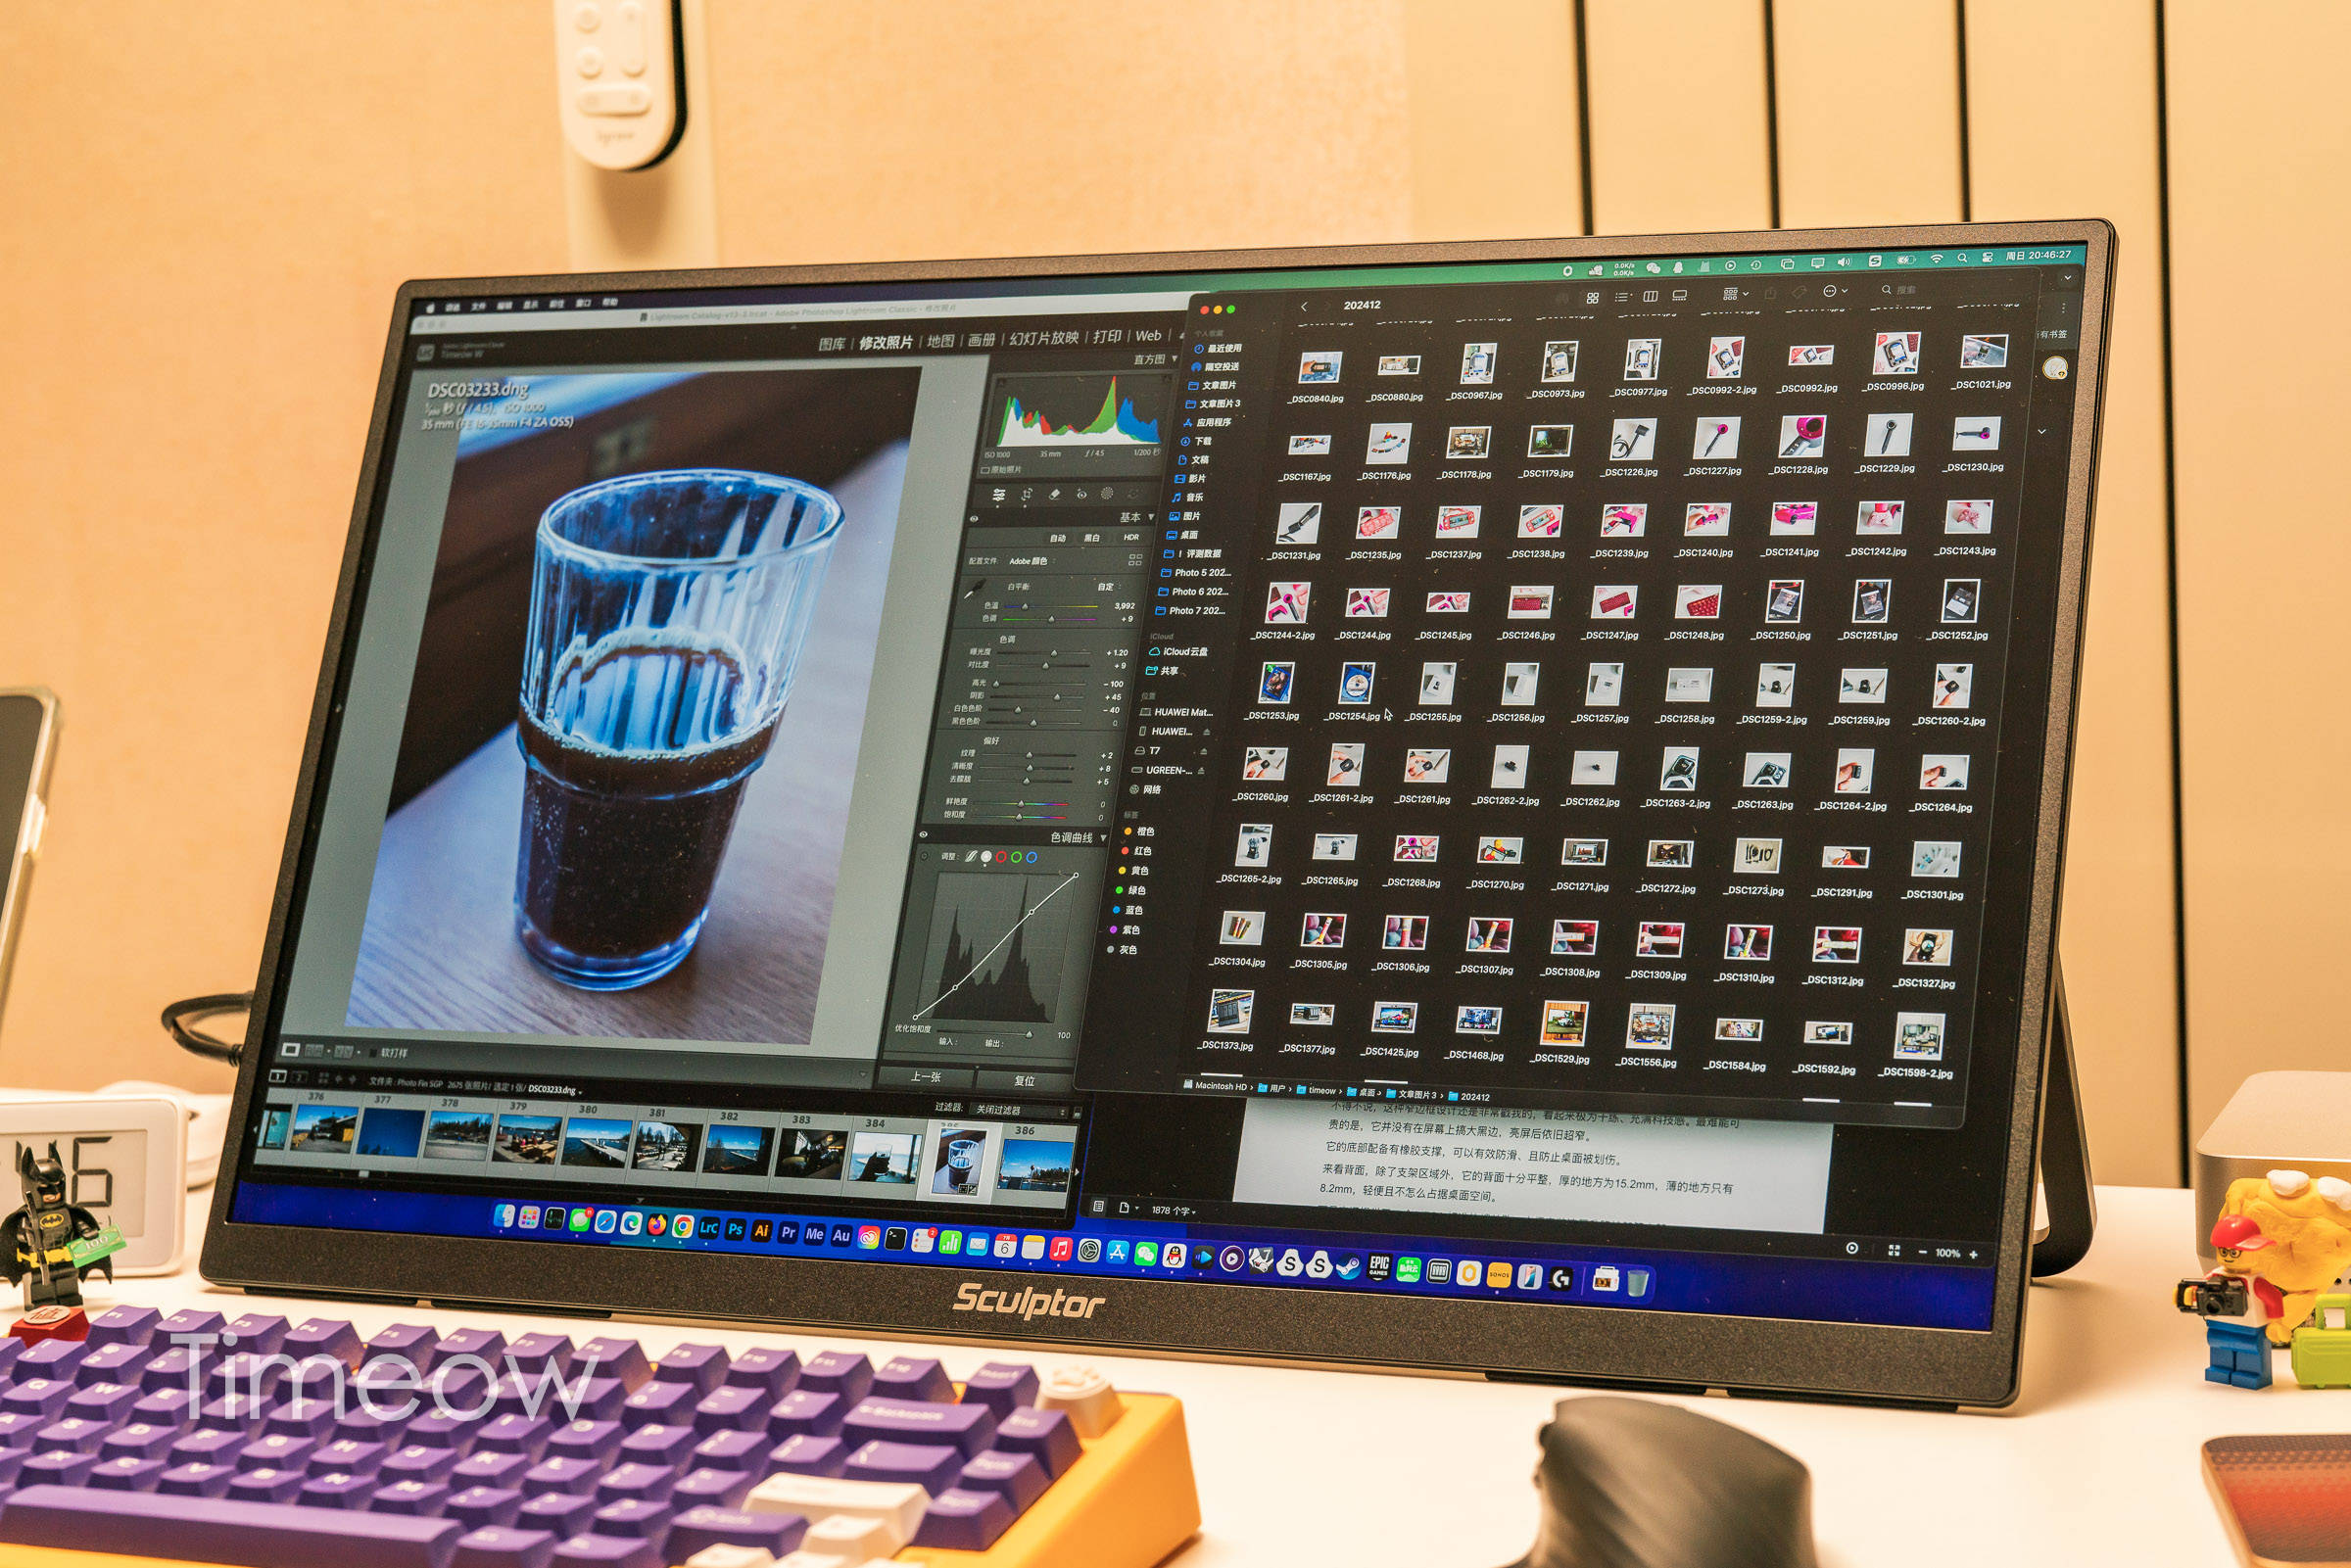Switch Finder to column view icon

click(x=1650, y=296)
